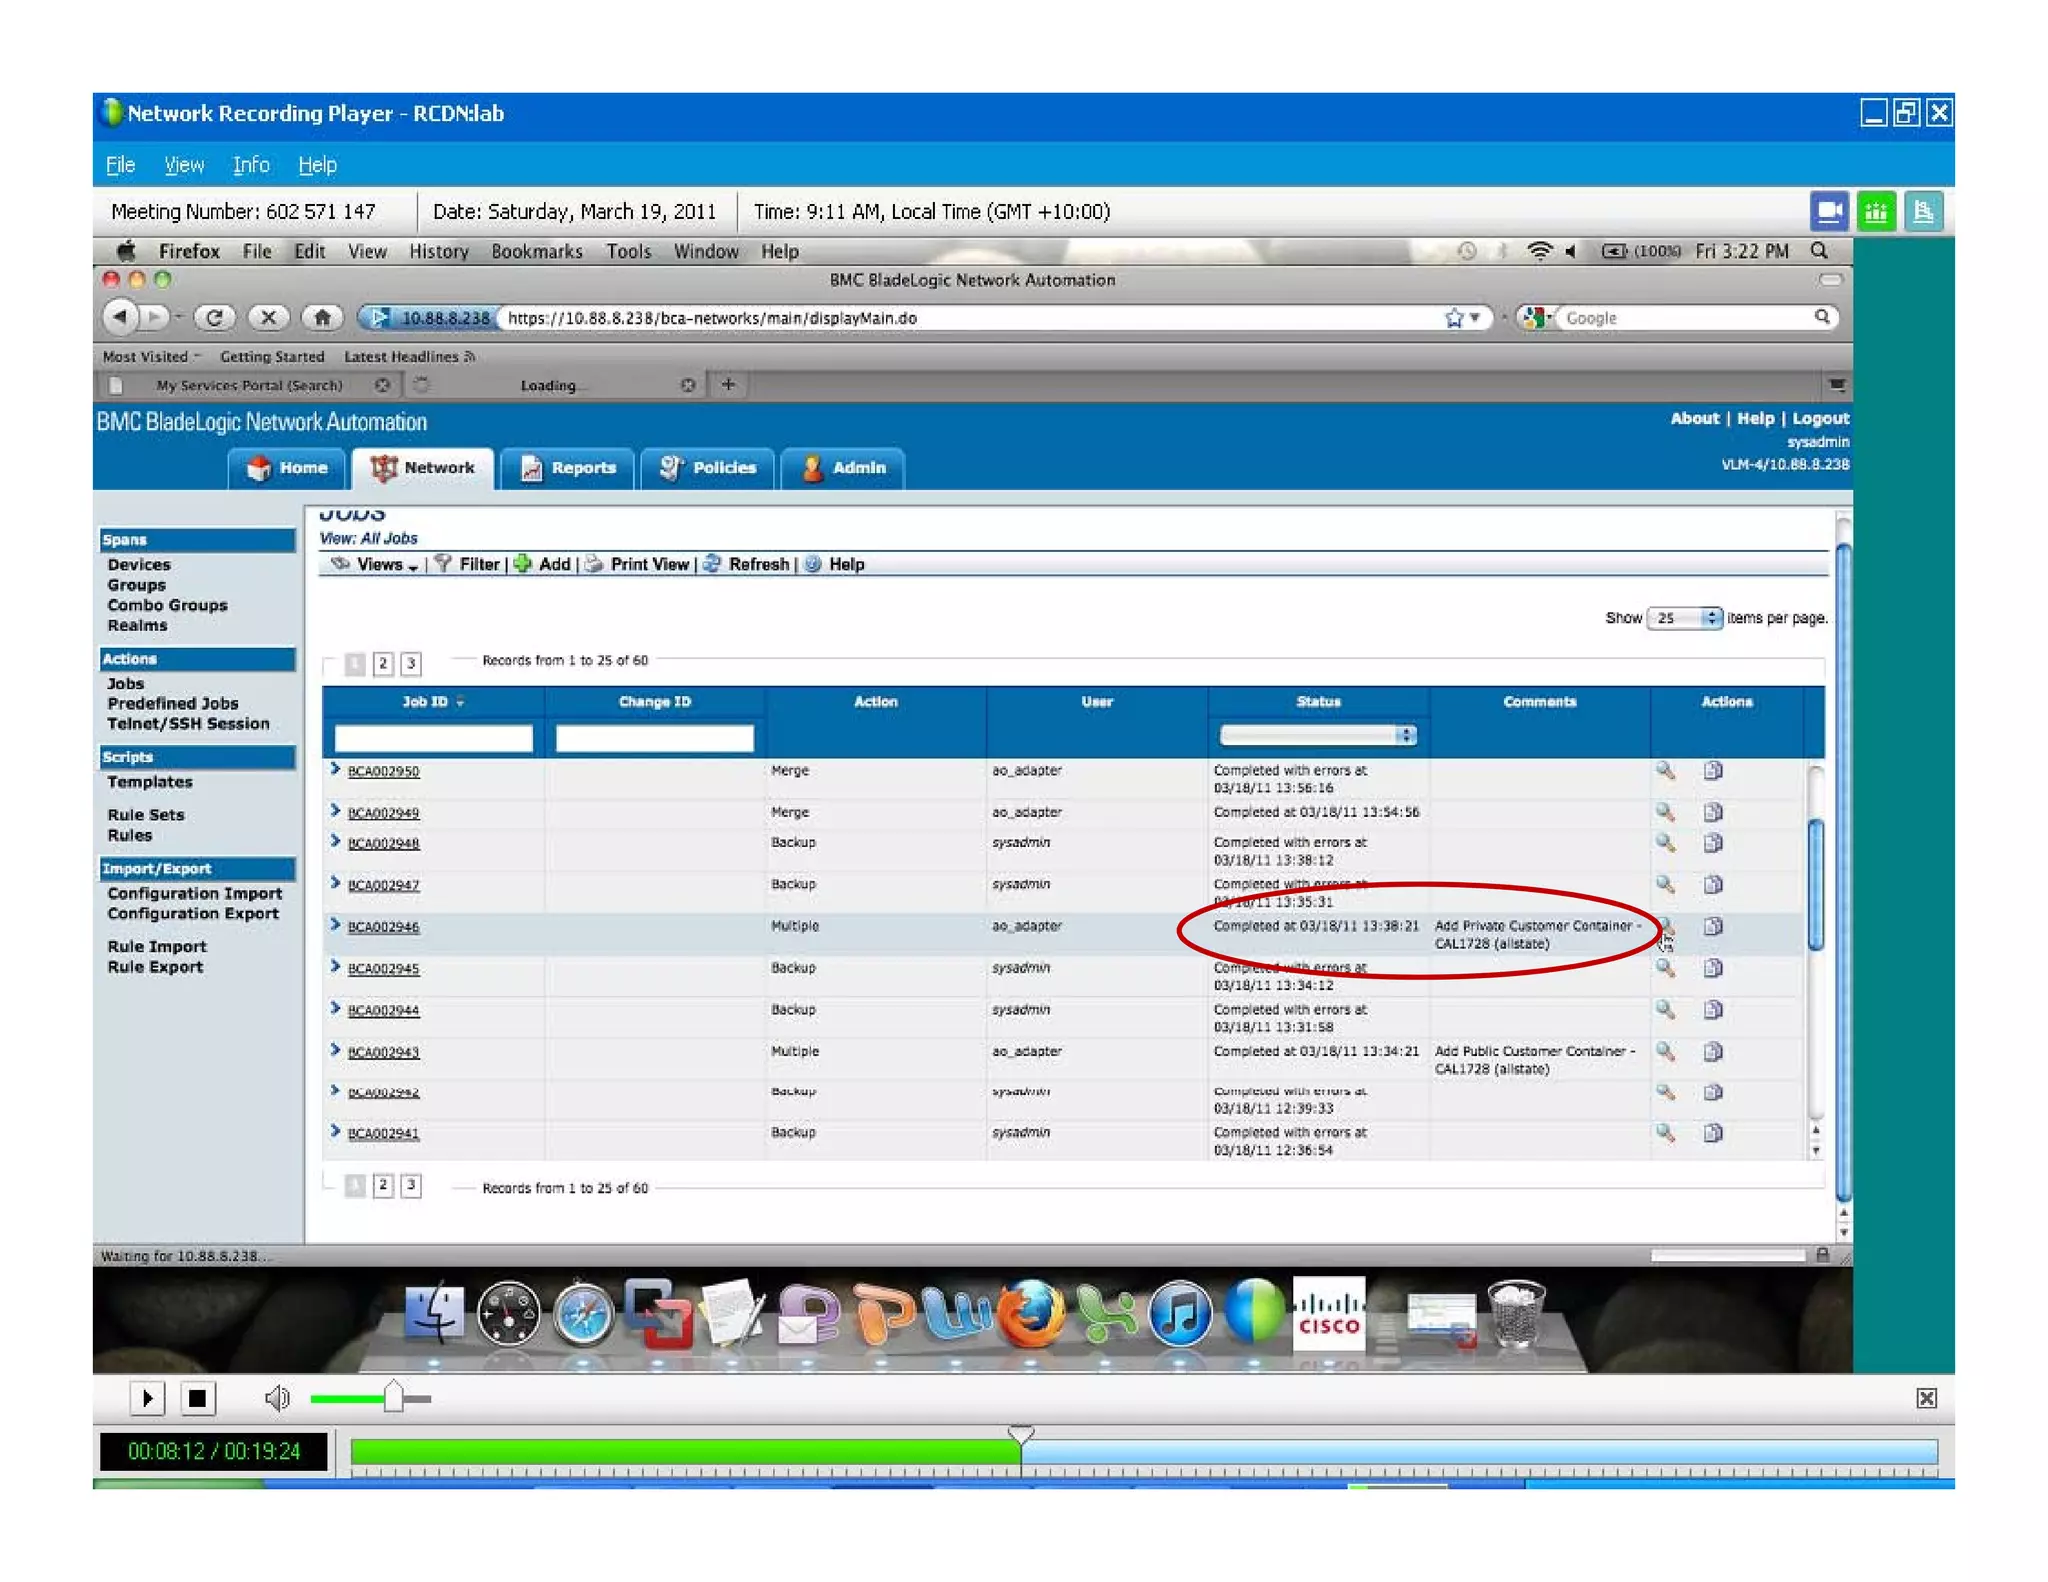Open the Policies tab in BladeLogic
This screenshot has height=1582, width=2048.
pyautogui.click(x=708, y=467)
